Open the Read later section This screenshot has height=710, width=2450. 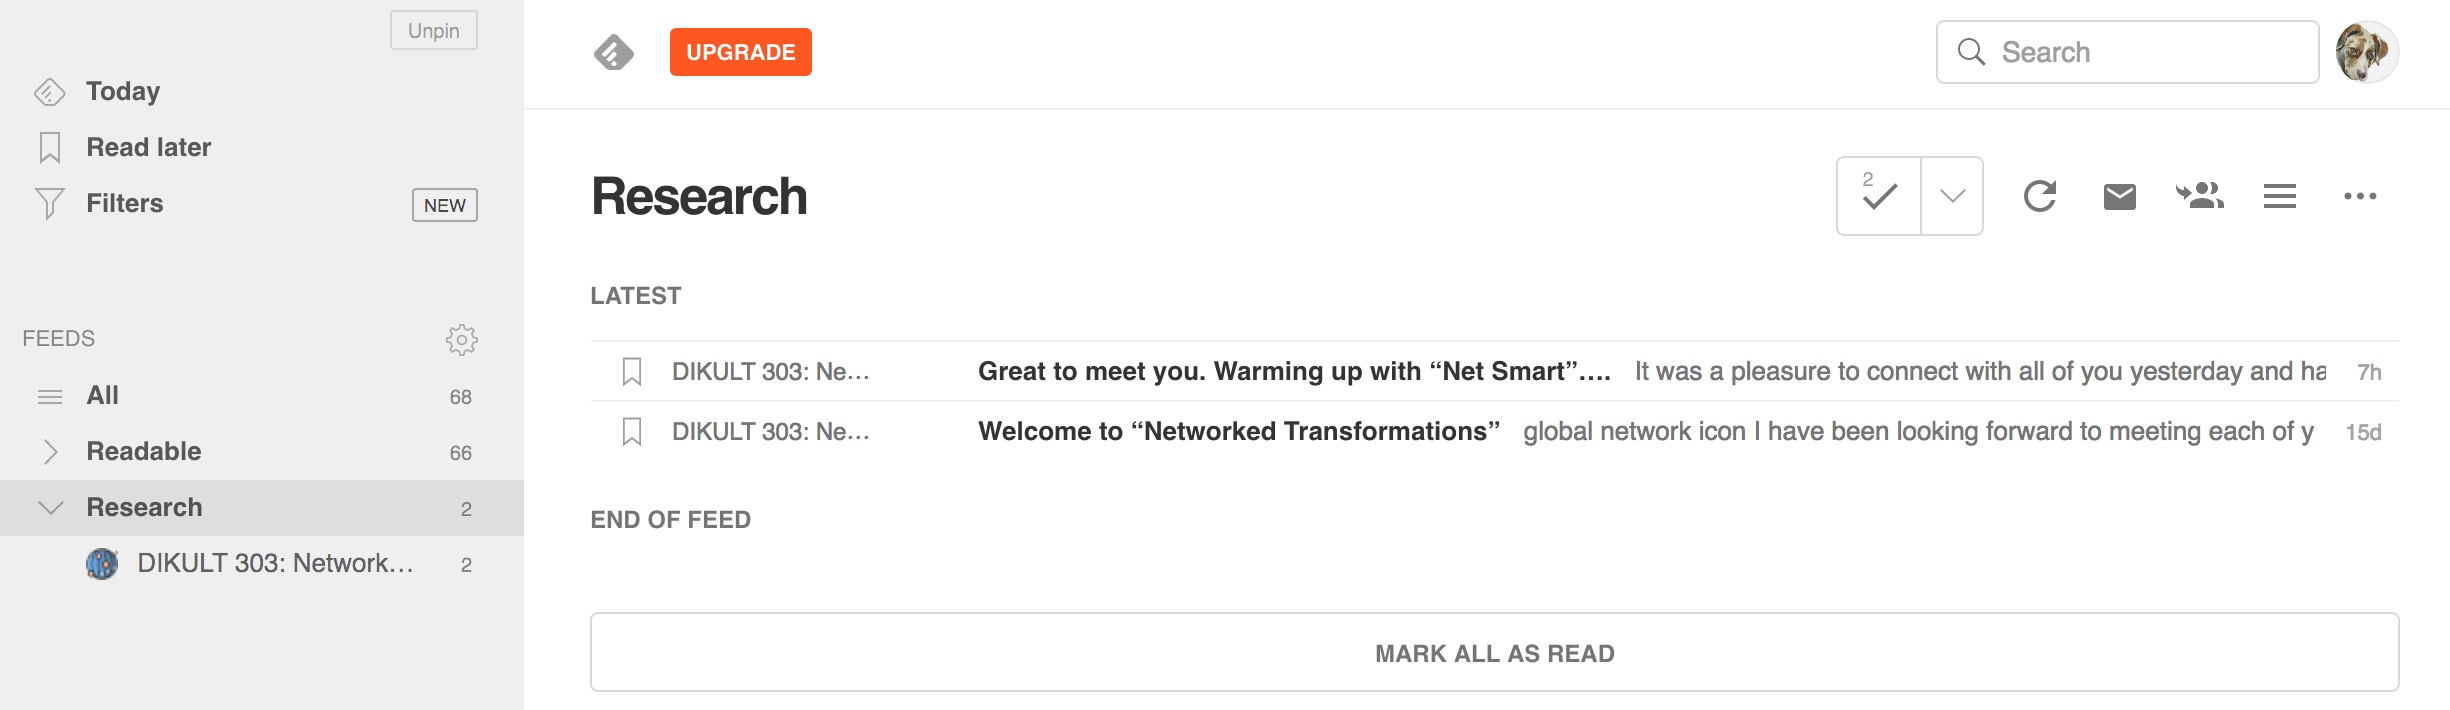(148, 147)
